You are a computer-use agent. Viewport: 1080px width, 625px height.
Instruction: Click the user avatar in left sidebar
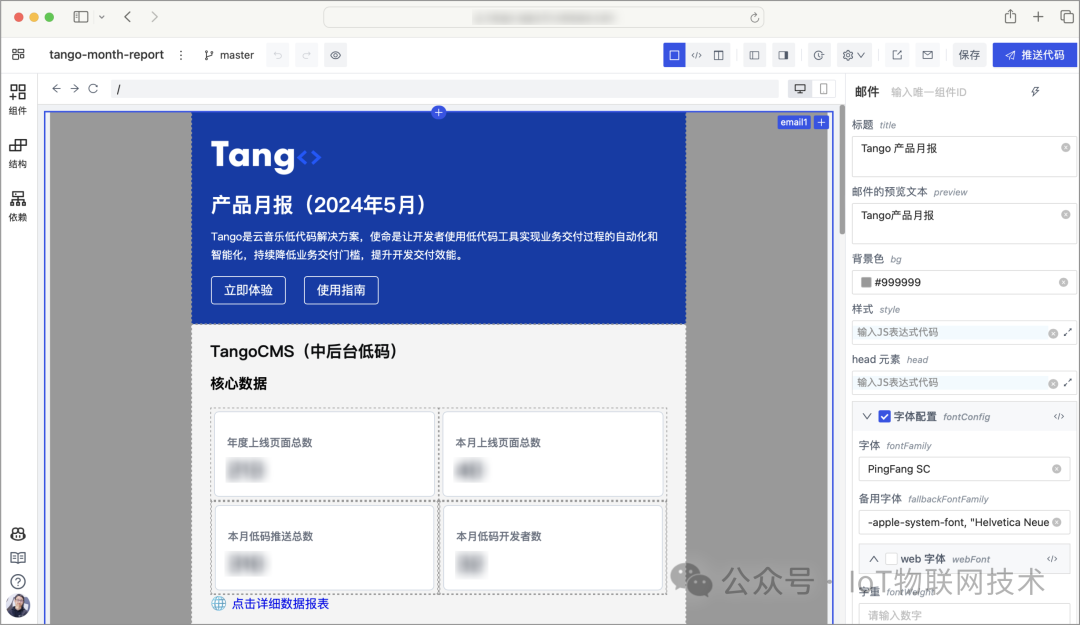point(18,606)
